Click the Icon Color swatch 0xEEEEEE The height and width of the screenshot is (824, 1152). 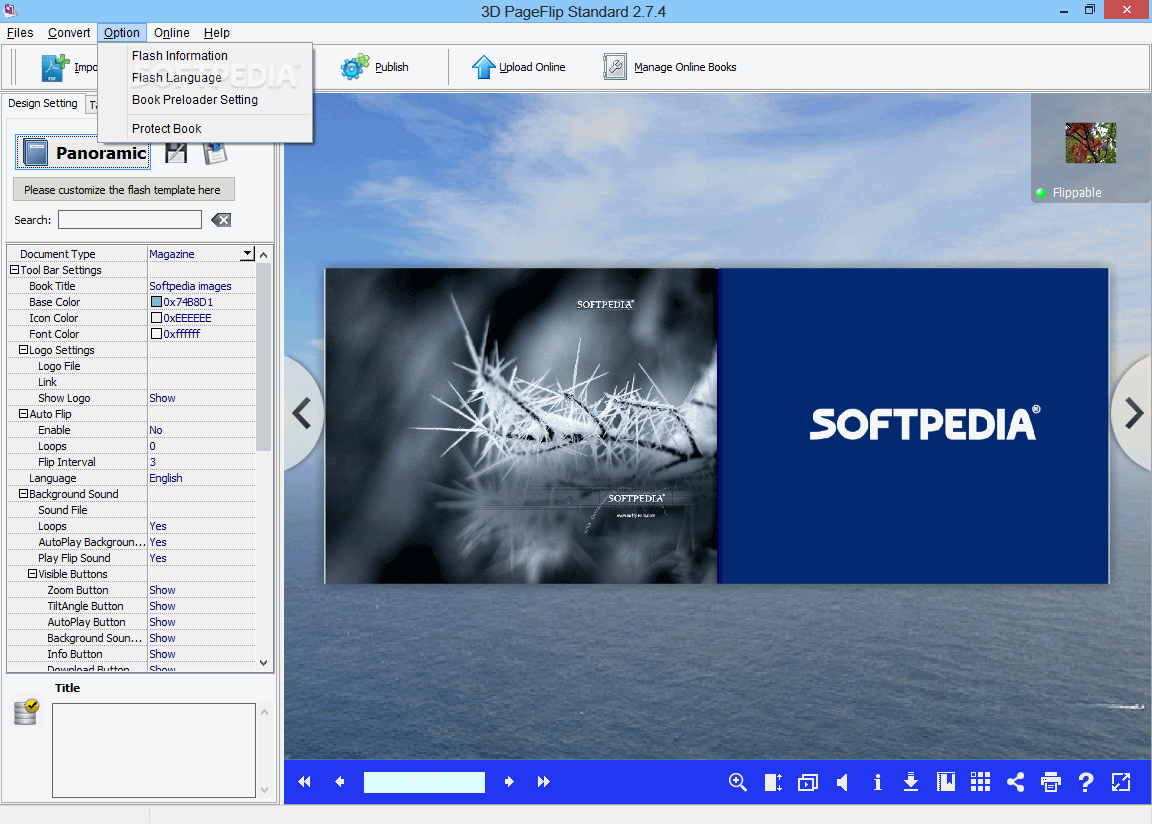(156, 318)
